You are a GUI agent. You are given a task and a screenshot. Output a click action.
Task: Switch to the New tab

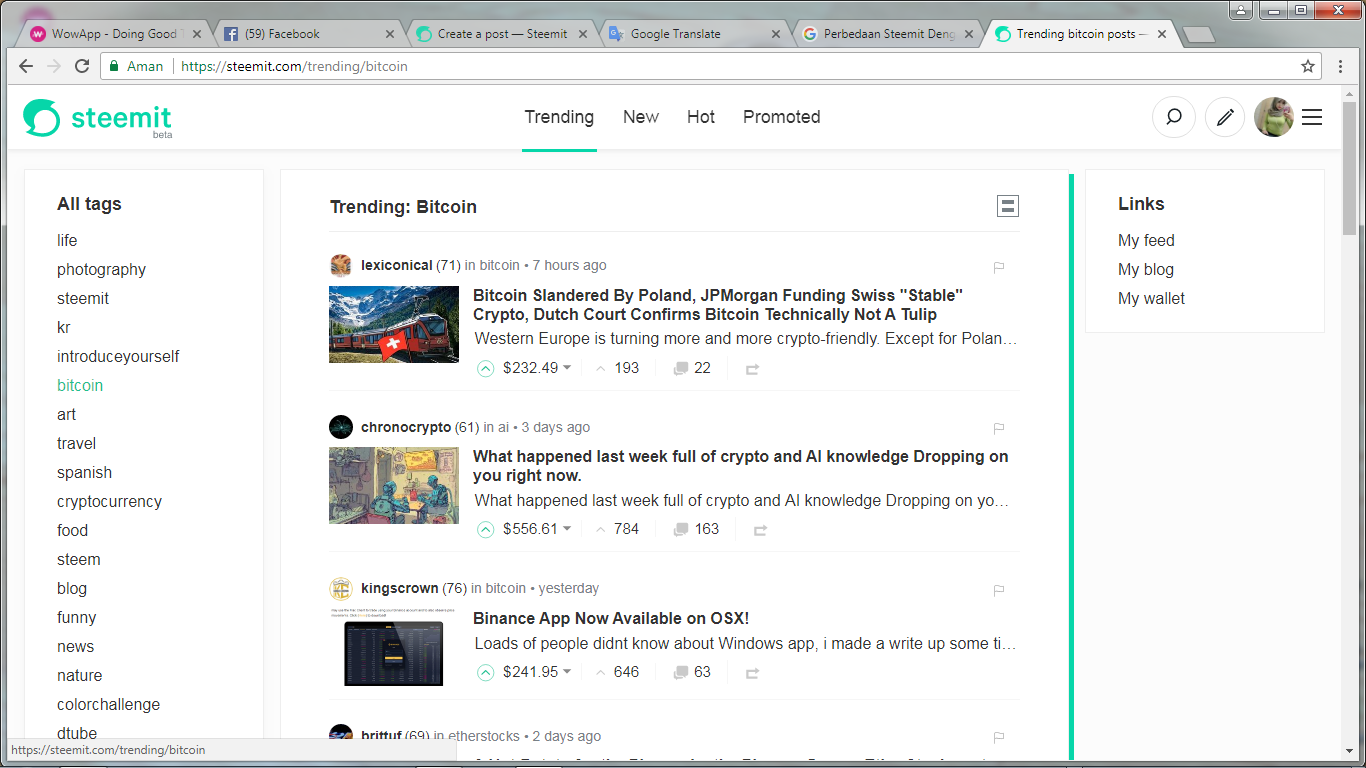point(641,117)
